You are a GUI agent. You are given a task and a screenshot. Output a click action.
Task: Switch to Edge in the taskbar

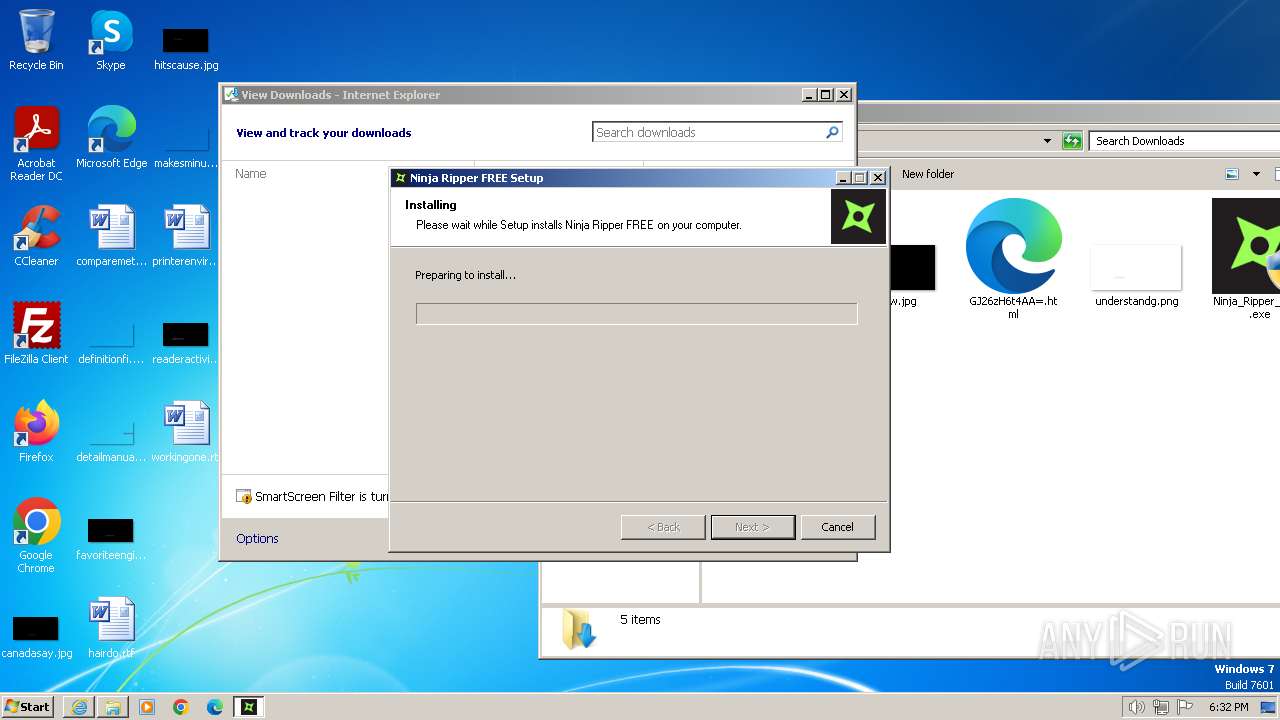click(215, 707)
